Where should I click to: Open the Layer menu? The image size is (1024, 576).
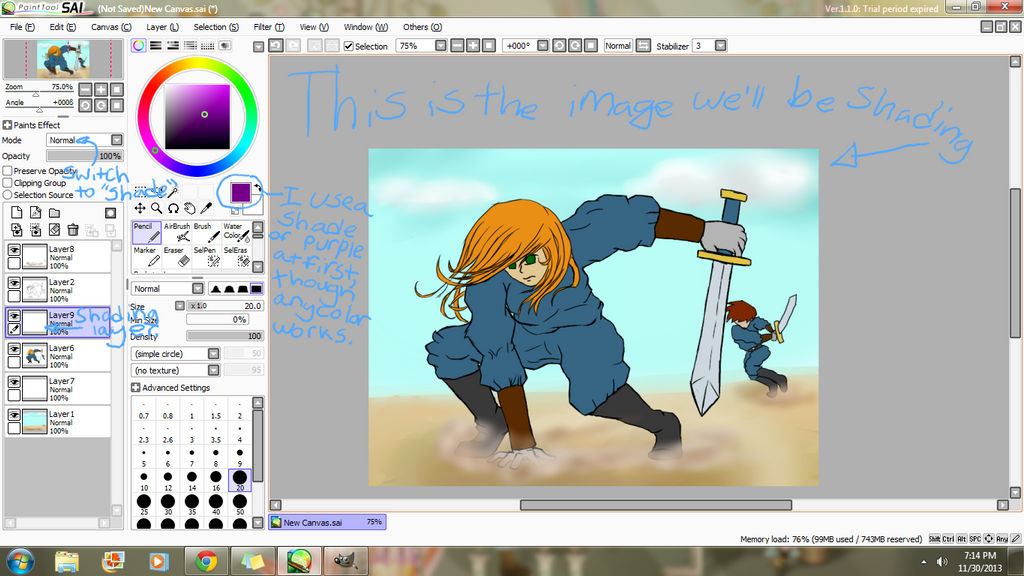(x=163, y=27)
